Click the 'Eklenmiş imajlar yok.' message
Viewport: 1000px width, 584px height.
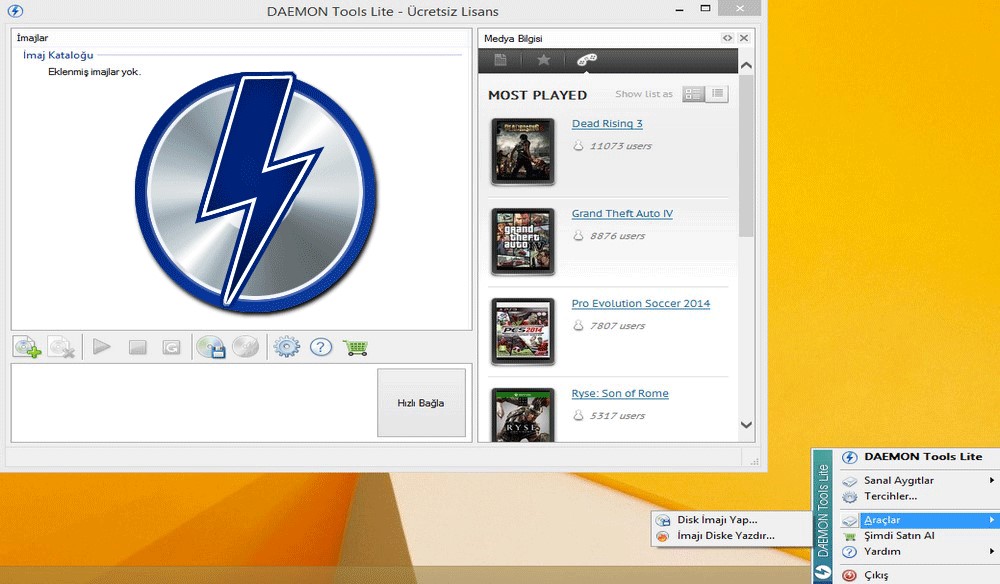[x=94, y=72]
